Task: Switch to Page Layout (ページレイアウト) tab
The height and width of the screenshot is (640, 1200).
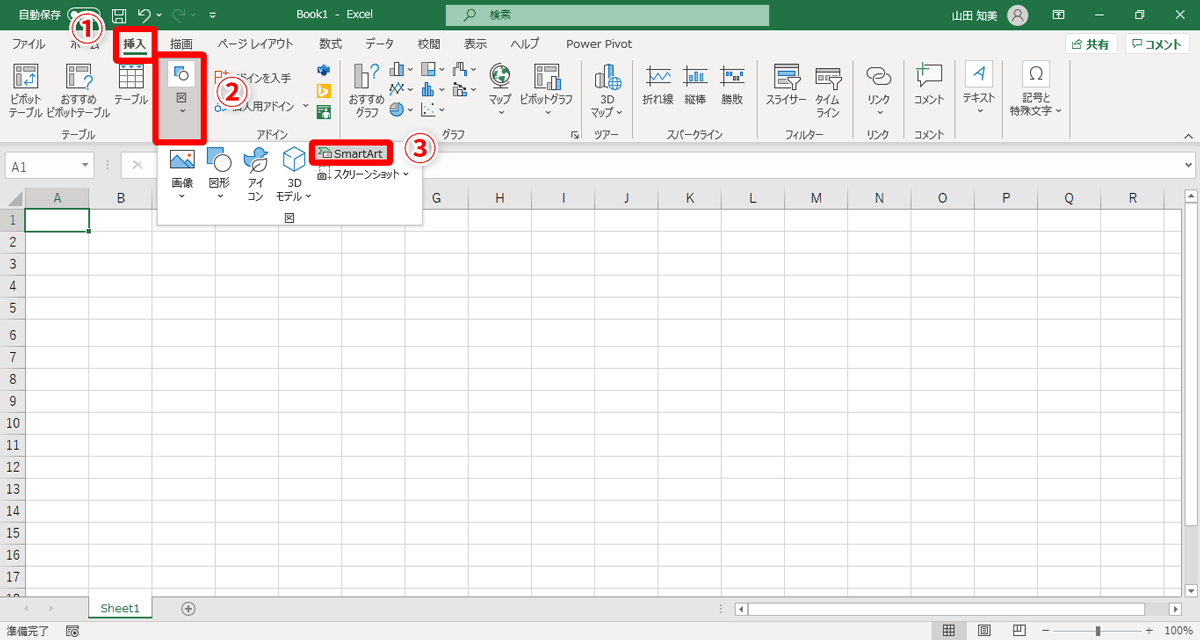Action: tap(256, 44)
